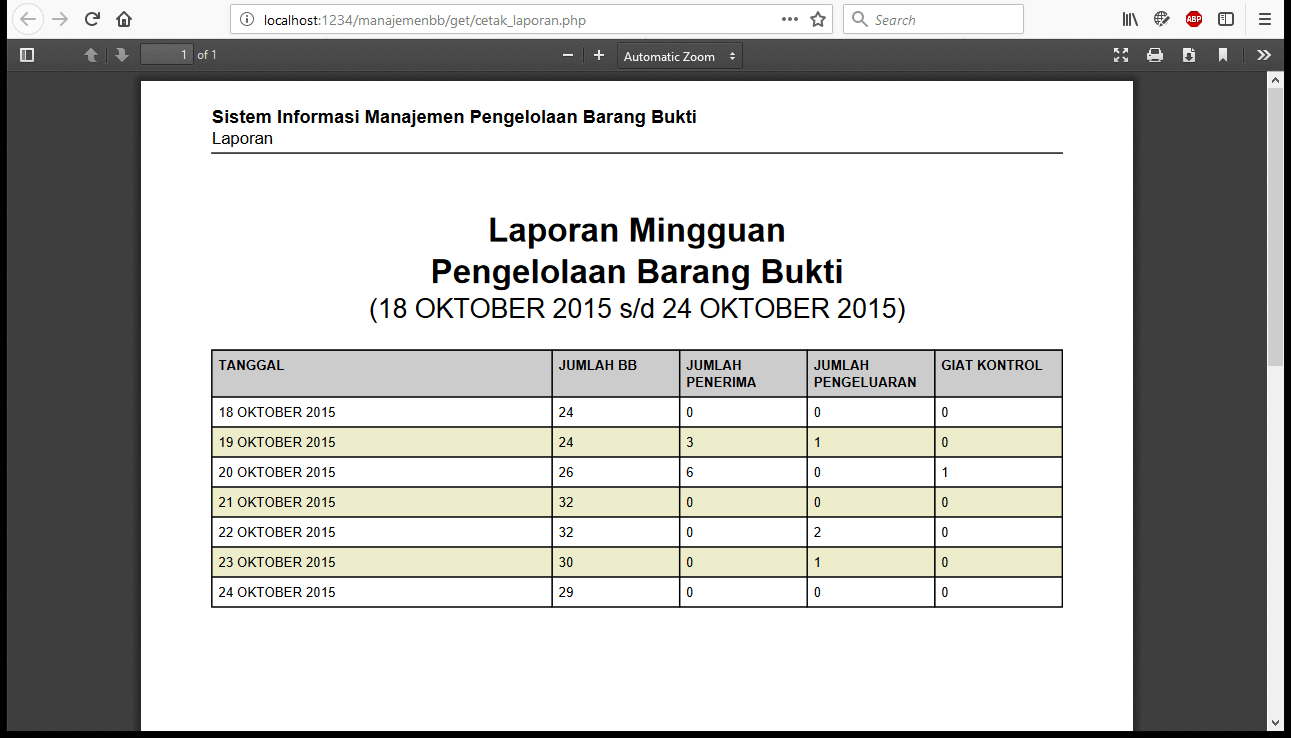Toggle the PDF viewer sidebar
This screenshot has width=1291, height=738.
click(x=27, y=56)
